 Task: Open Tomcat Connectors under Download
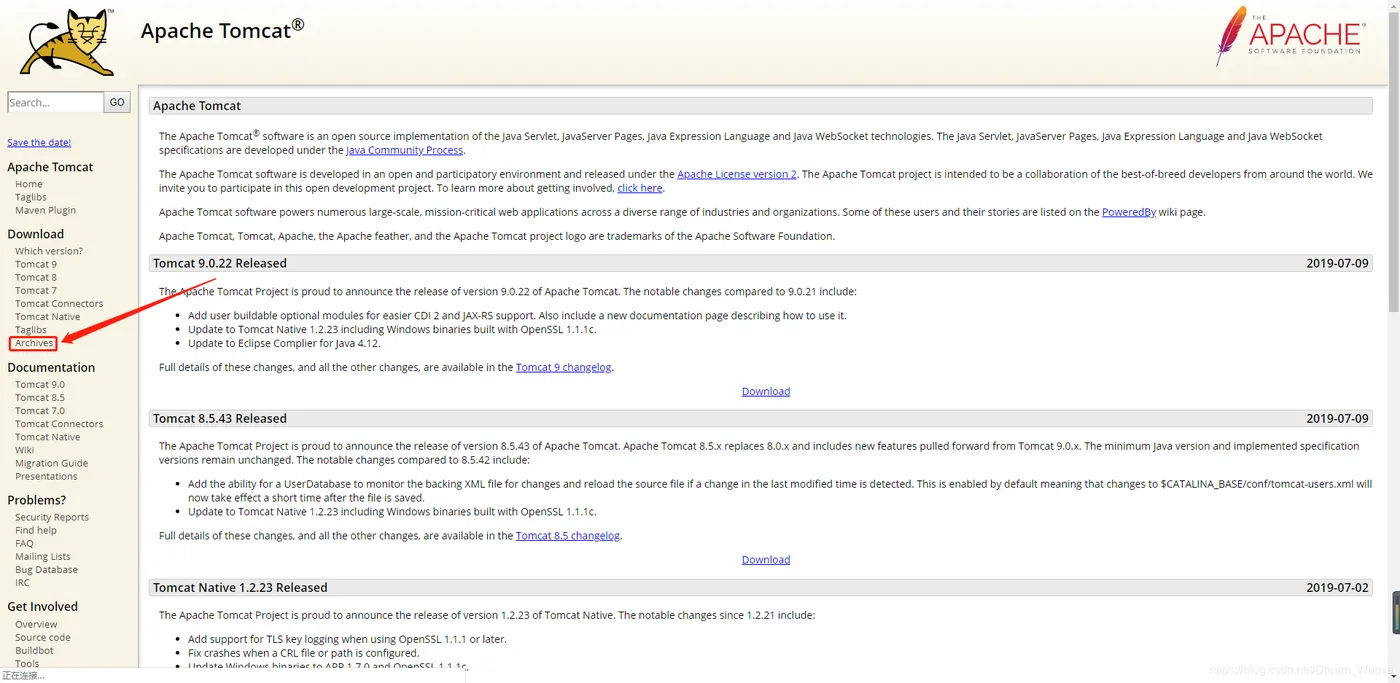pos(59,303)
